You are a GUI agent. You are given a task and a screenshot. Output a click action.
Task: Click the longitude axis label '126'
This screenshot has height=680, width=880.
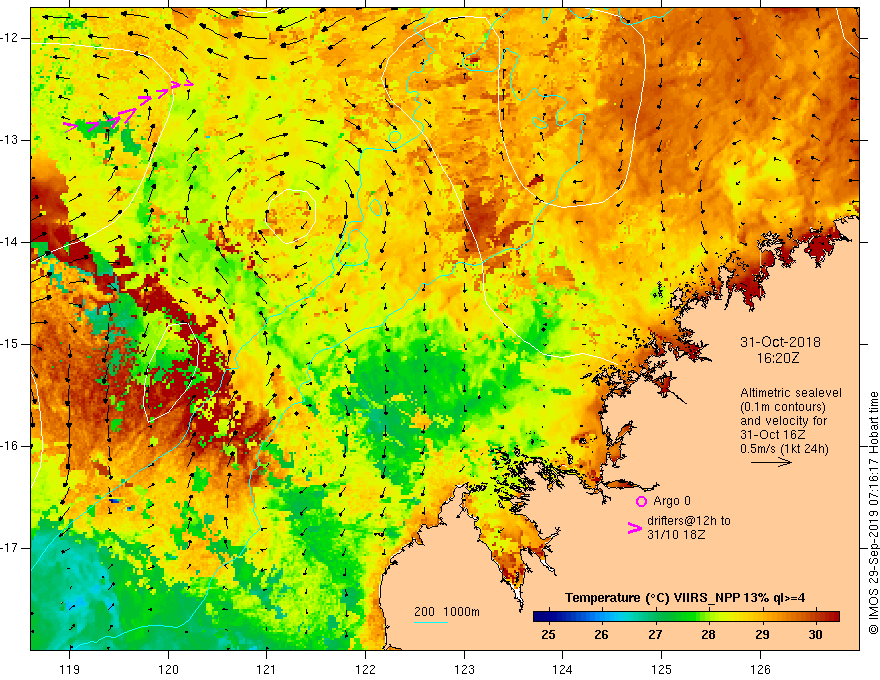(x=760, y=669)
